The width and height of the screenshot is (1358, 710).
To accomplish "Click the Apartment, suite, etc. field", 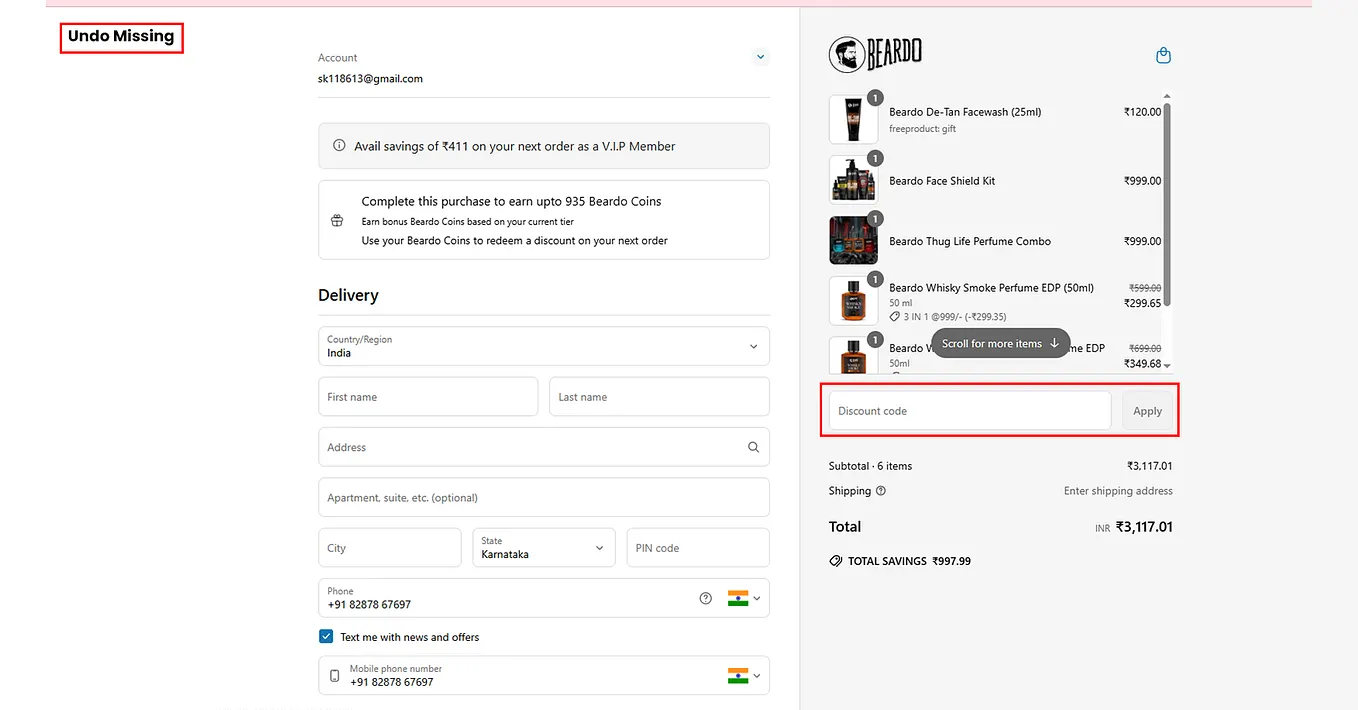I will coord(544,497).
